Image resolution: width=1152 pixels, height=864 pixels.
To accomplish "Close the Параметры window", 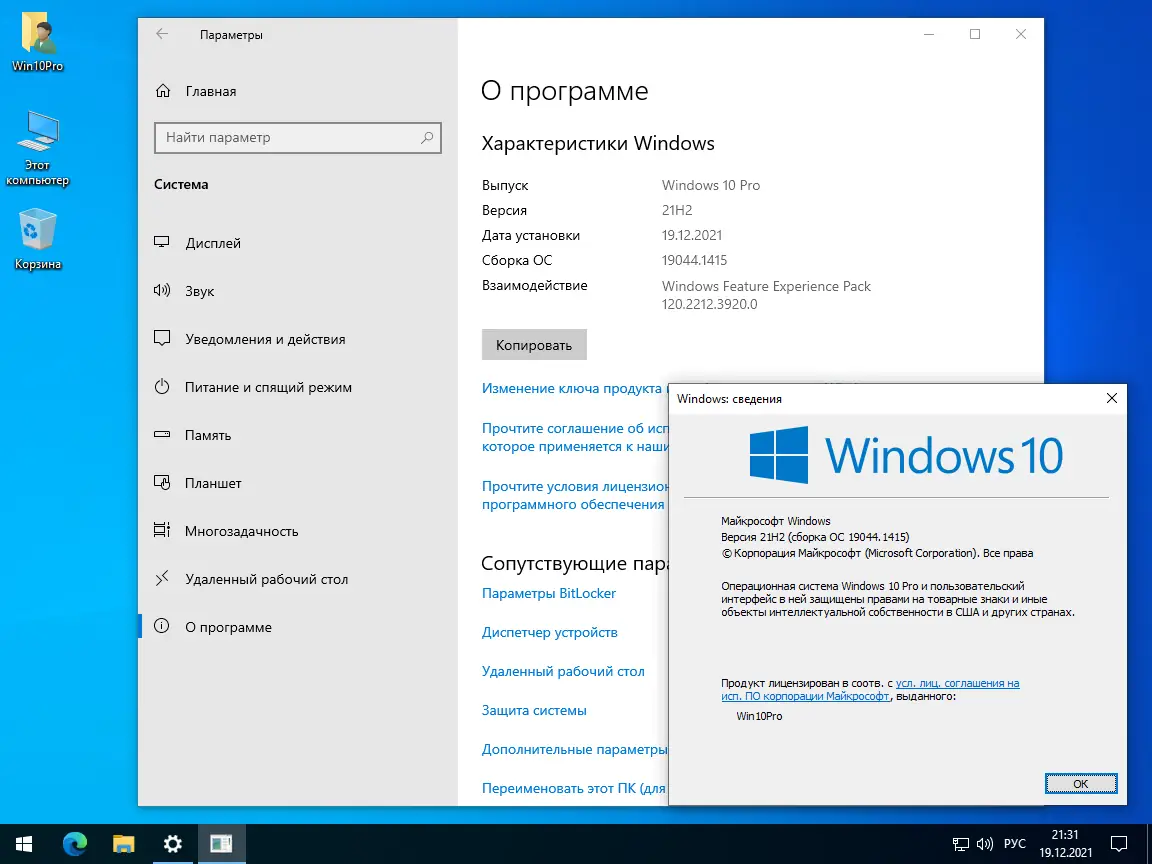I will (x=1020, y=34).
